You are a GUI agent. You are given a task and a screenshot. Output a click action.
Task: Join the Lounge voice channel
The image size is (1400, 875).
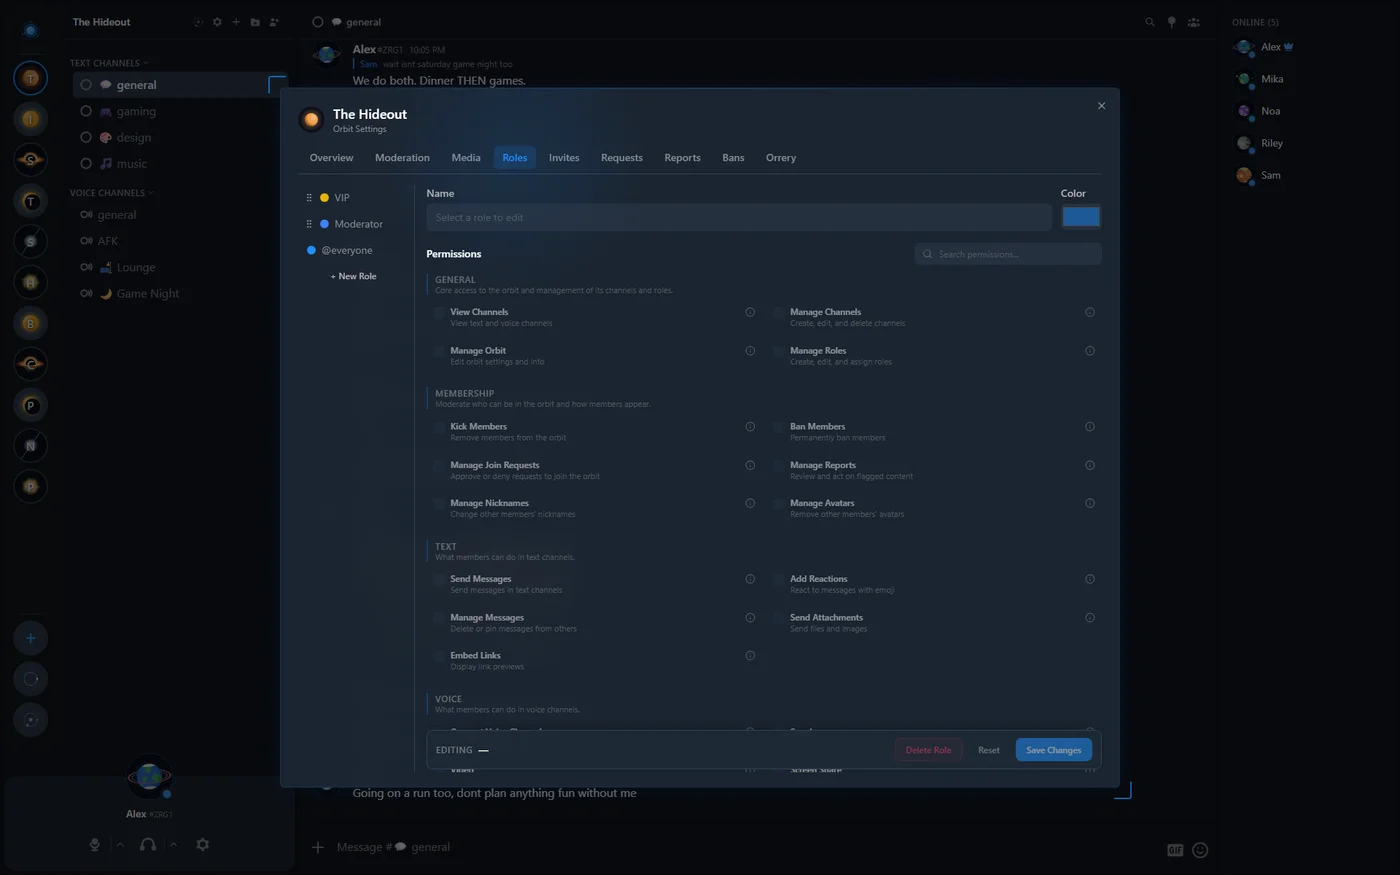tap(178, 267)
